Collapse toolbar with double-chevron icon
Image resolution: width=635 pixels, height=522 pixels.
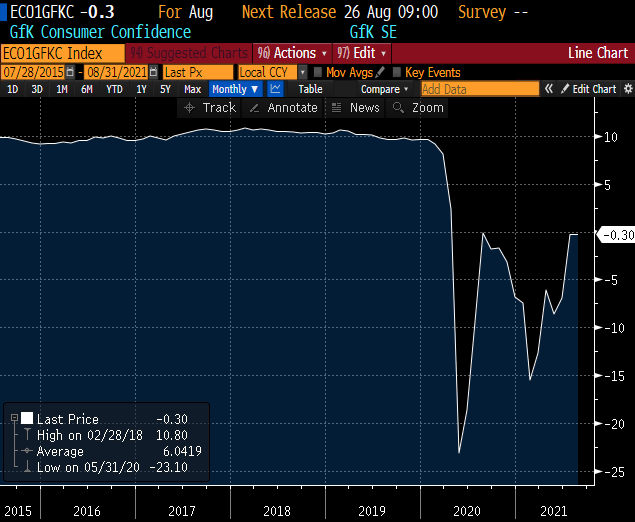click(x=549, y=89)
